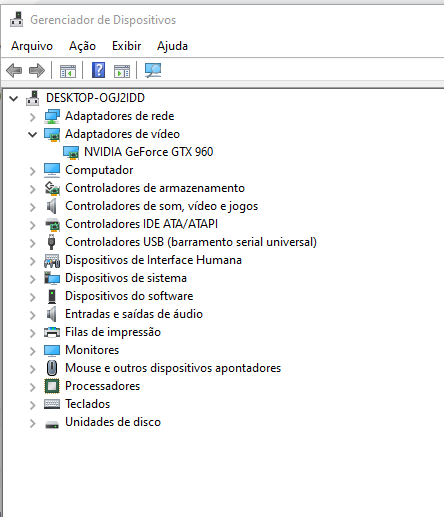Open the blue Help question-mark icon
The height and width of the screenshot is (517, 444).
[98, 70]
